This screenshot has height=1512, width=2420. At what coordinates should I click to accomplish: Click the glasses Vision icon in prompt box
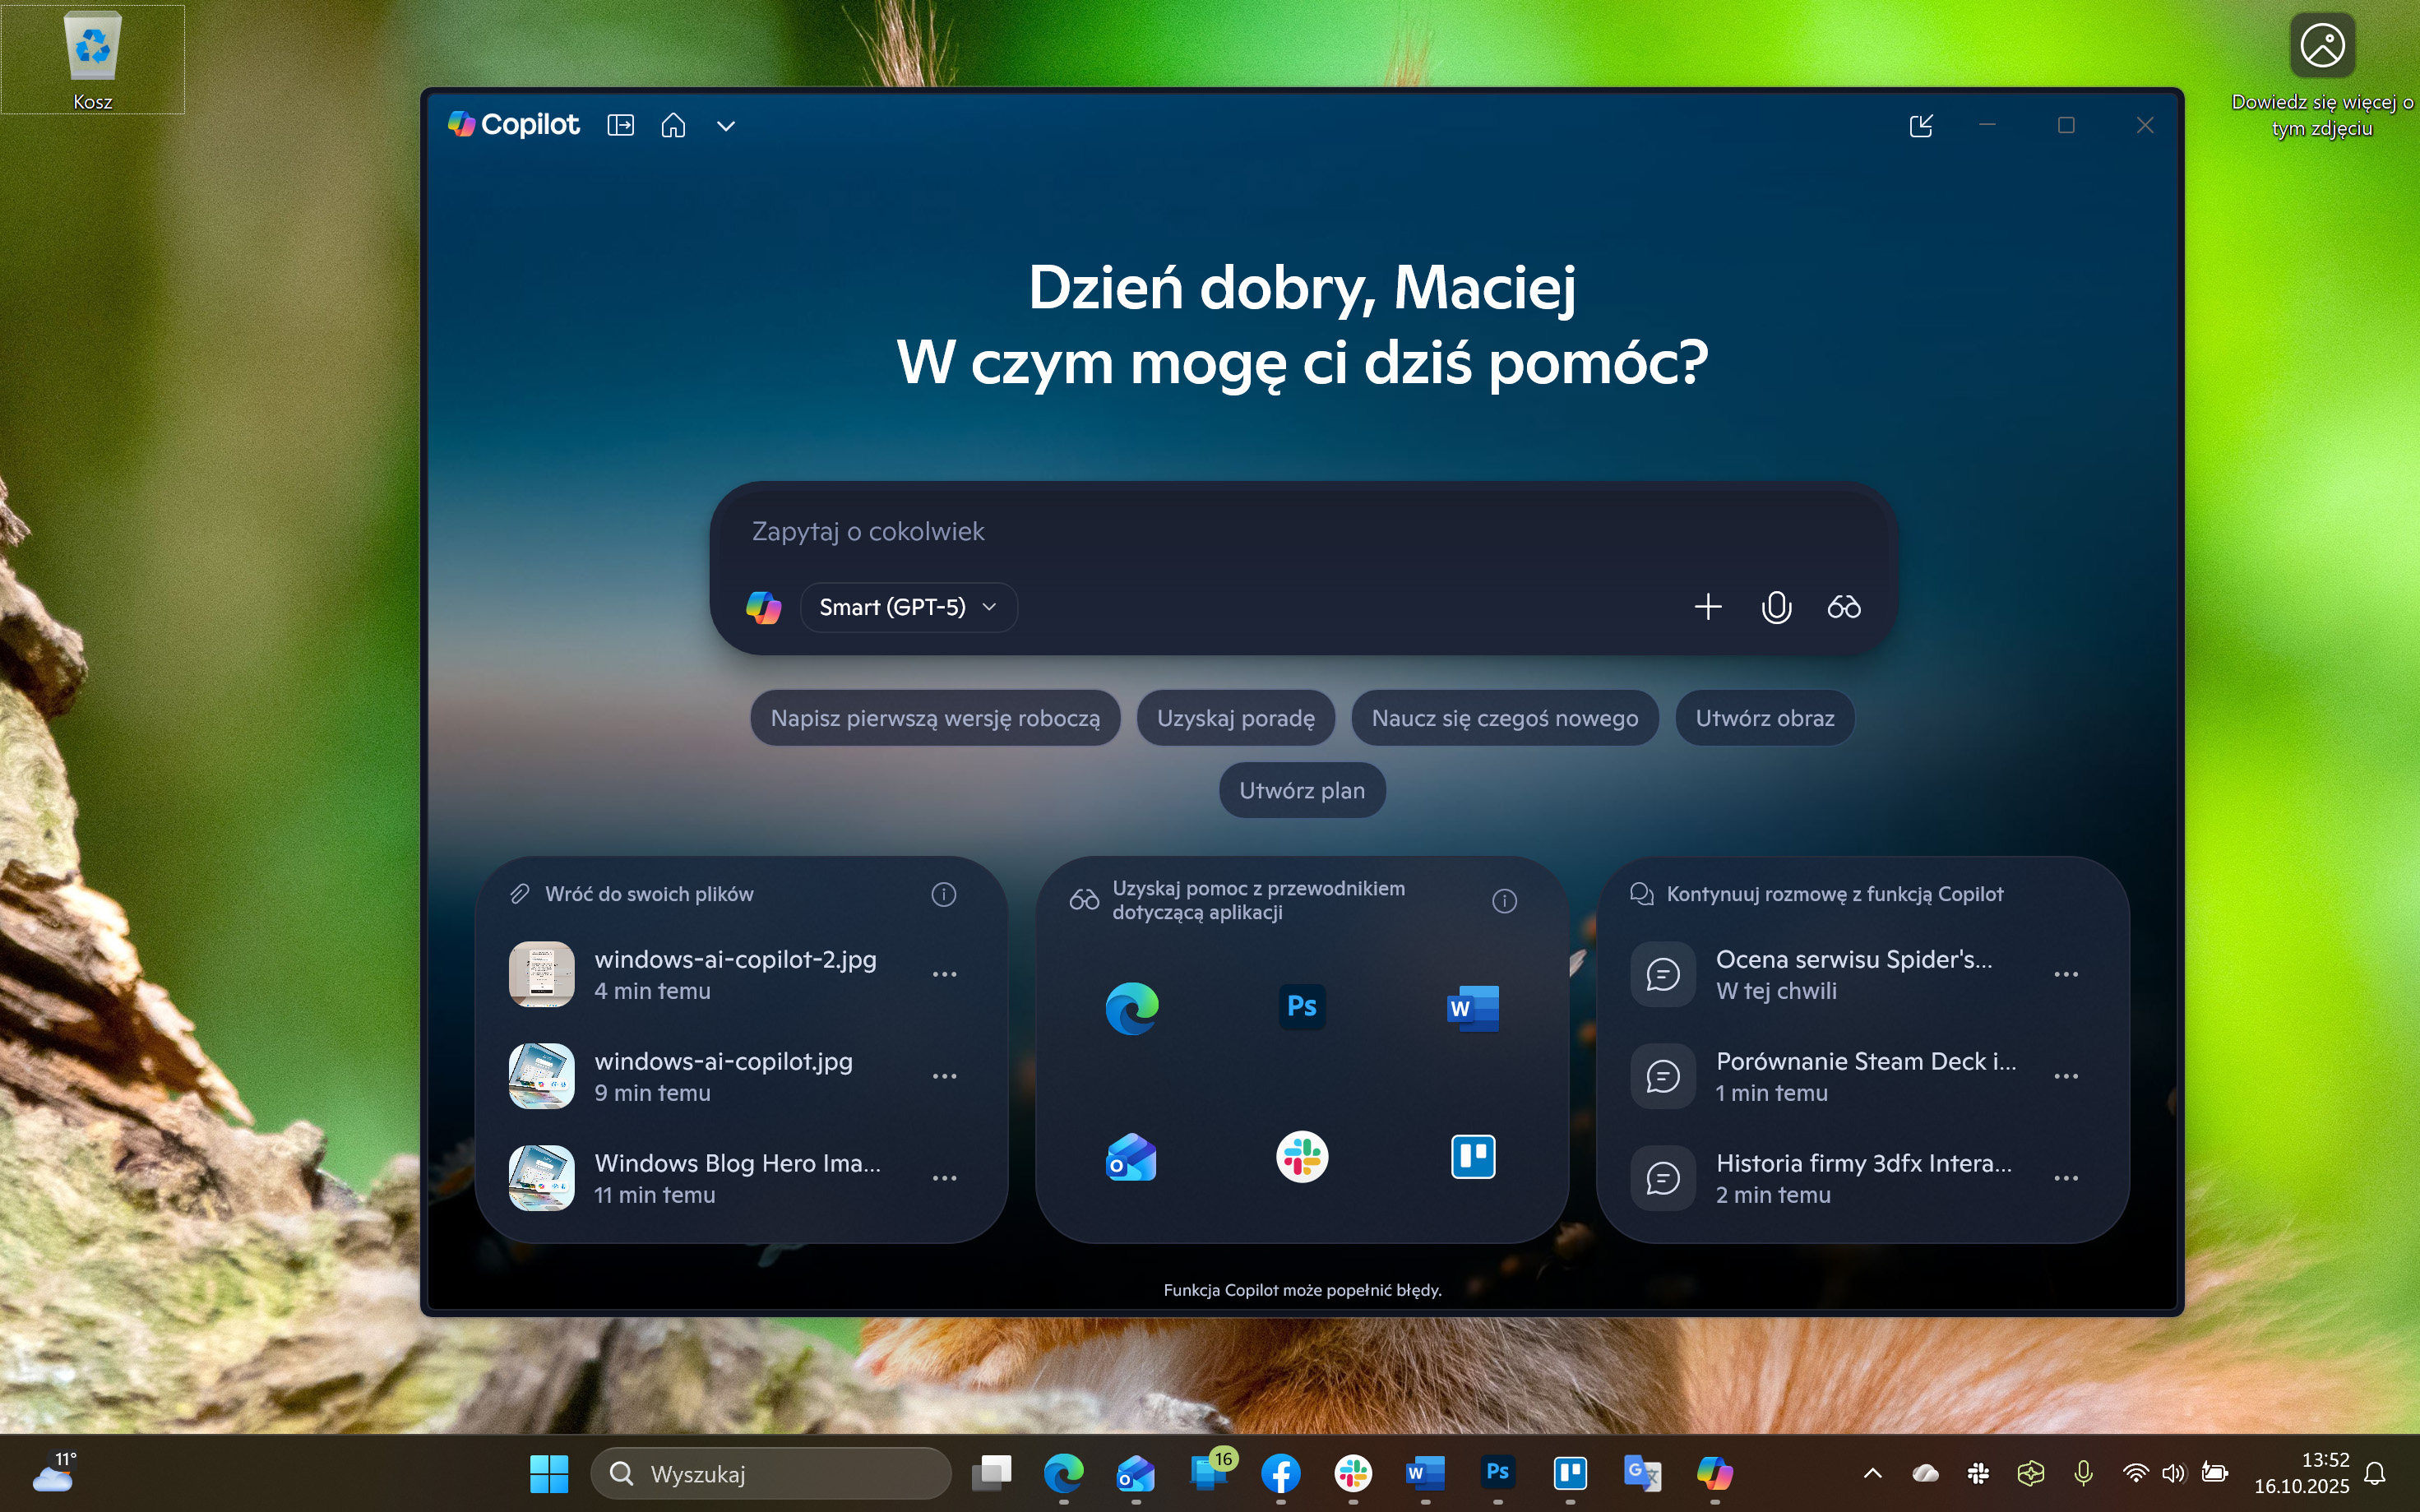coord(1843,607)
